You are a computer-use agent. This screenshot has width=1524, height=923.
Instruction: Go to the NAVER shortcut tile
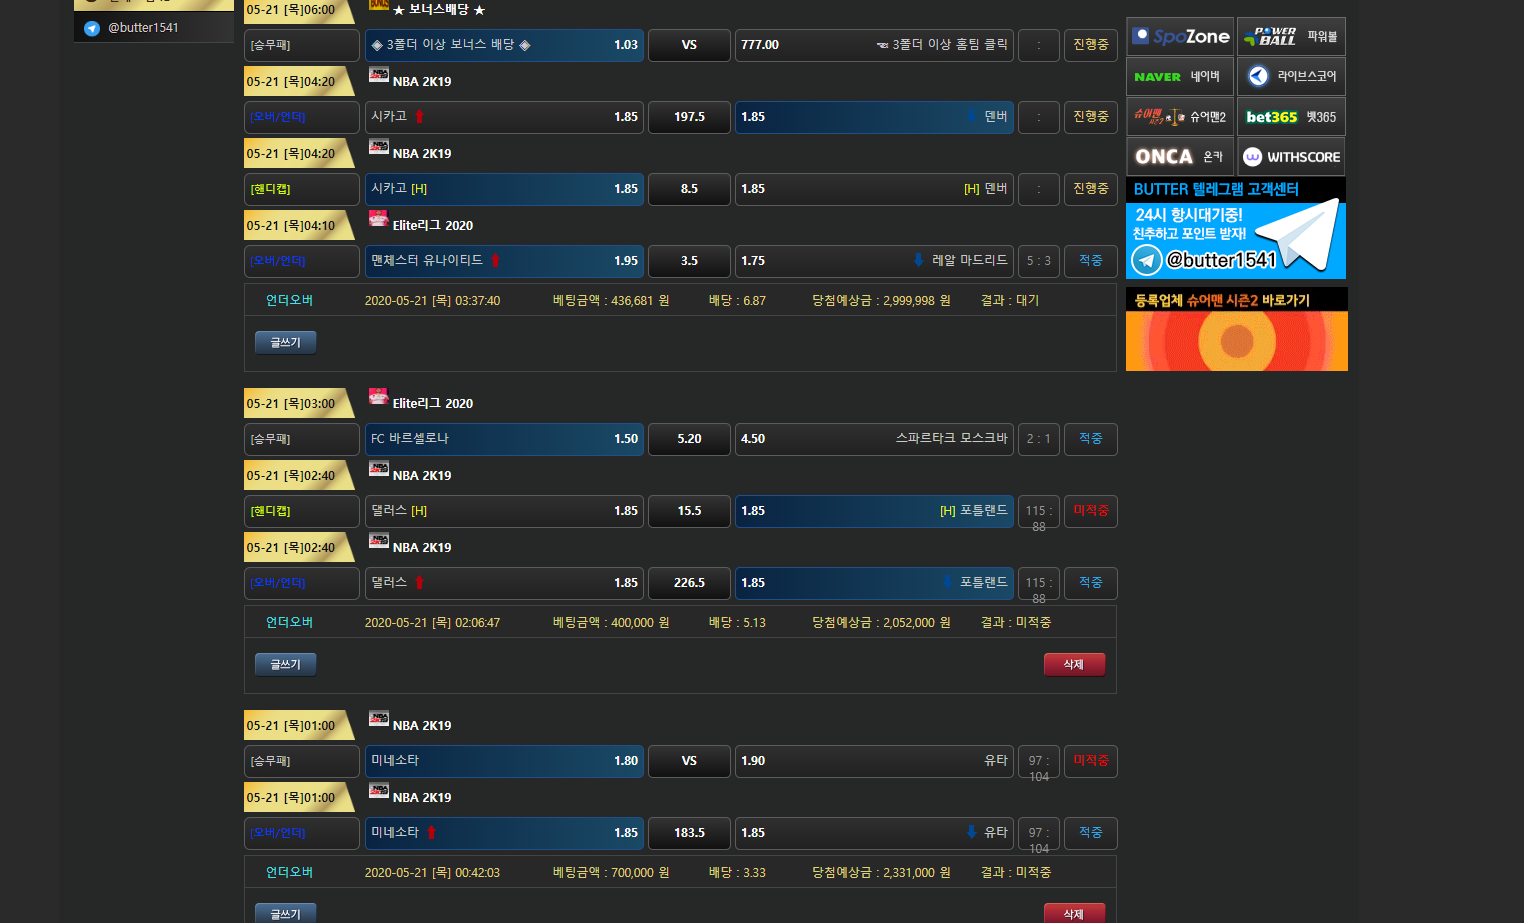(1179, 77)
